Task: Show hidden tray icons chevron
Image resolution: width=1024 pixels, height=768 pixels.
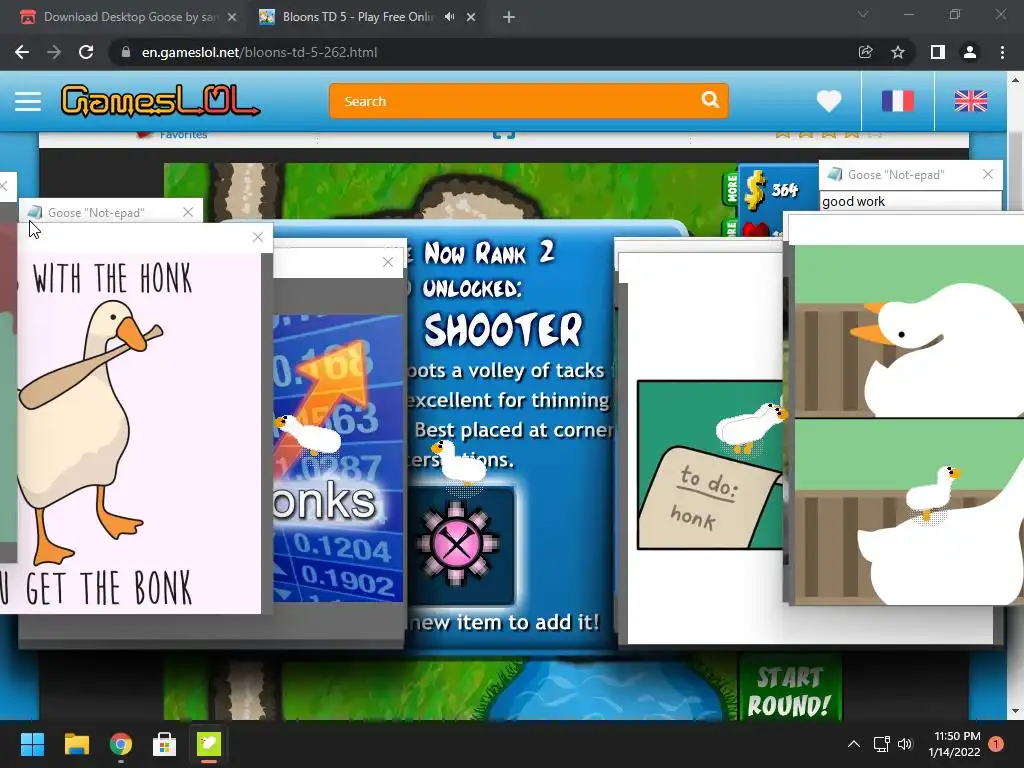Action: pyautogui.click(x=854, y=744)
